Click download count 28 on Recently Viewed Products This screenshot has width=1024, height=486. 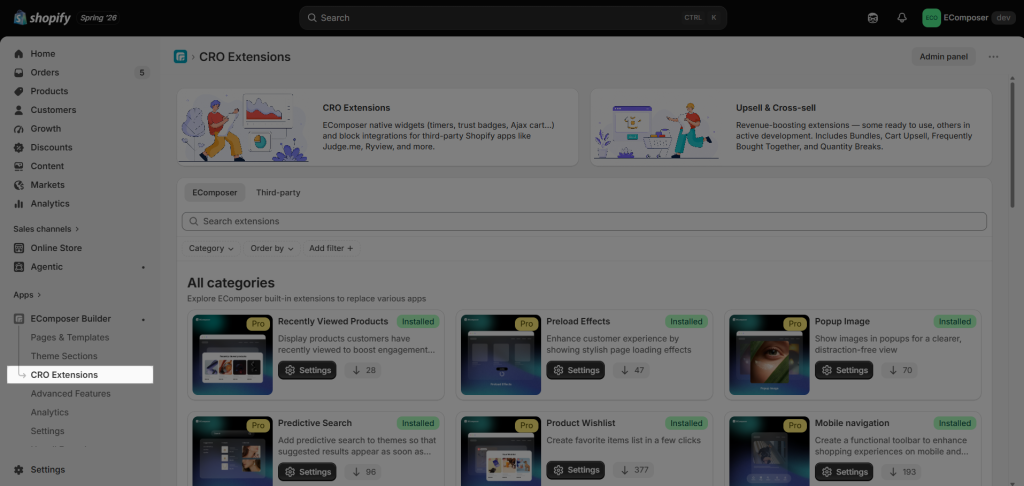(x=362, y=370)
